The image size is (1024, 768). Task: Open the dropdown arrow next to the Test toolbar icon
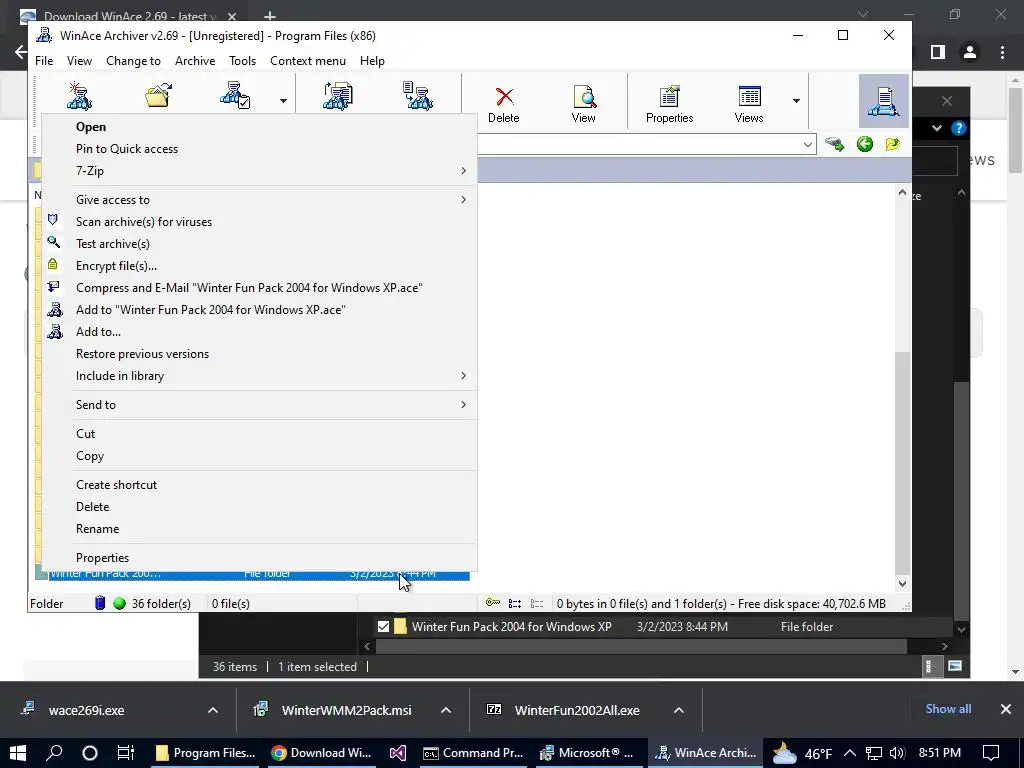(x=283, y=101)
